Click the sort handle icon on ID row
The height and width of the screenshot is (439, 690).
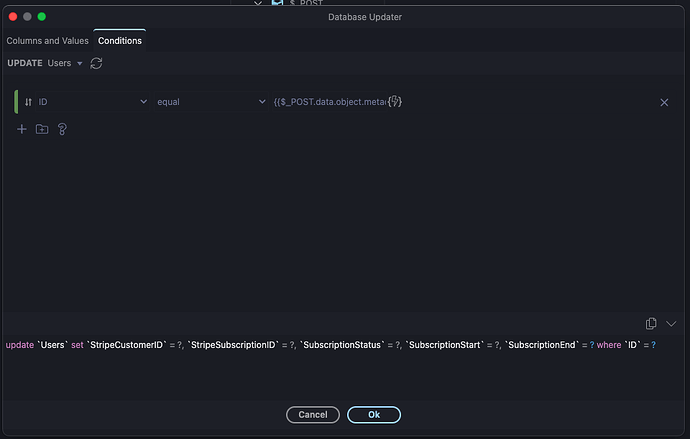click(x=28, y=102)
